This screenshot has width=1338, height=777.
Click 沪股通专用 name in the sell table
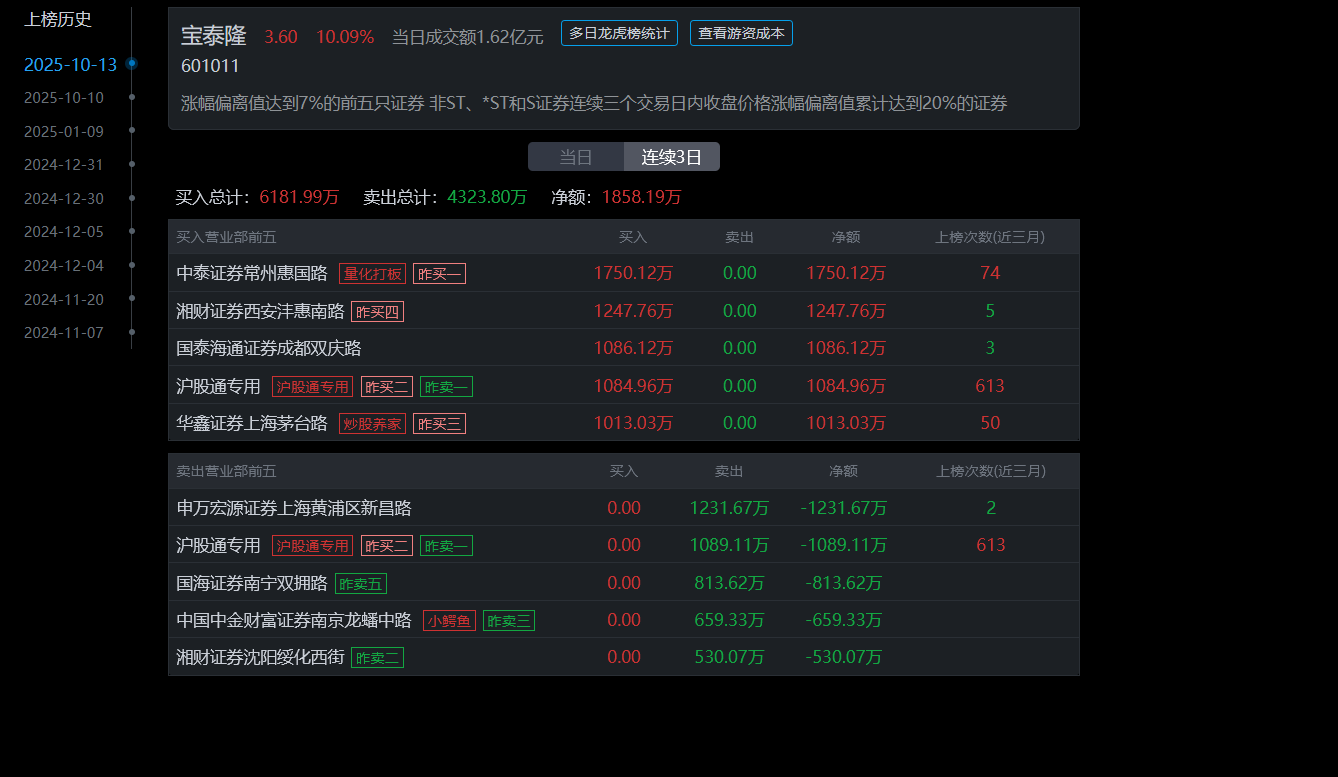[218, 545]
